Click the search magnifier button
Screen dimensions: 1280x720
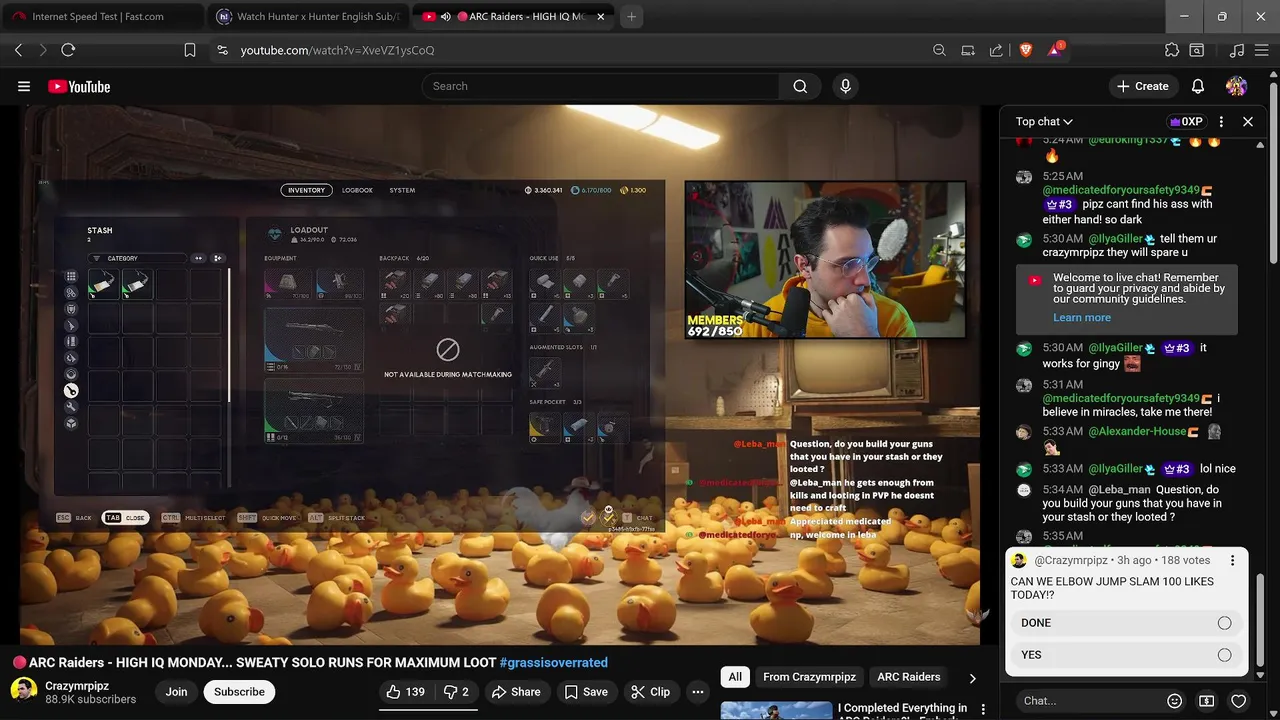[800, 86]
